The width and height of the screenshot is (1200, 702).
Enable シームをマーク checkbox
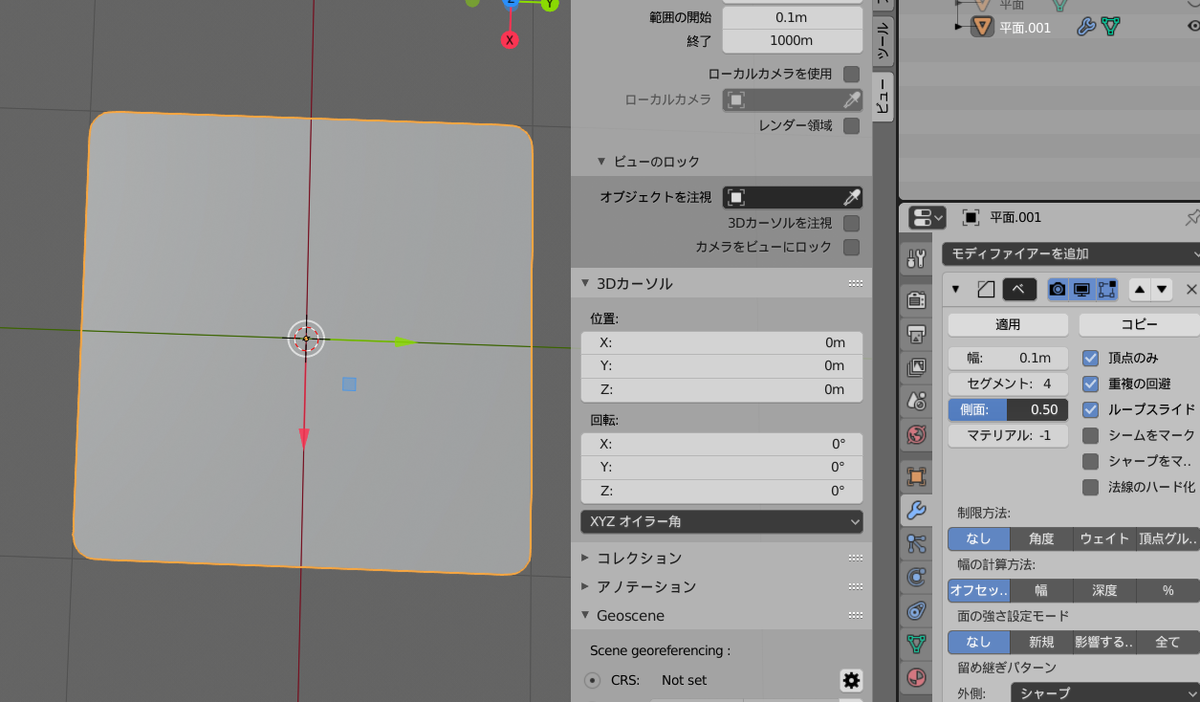coord(1091,436)
